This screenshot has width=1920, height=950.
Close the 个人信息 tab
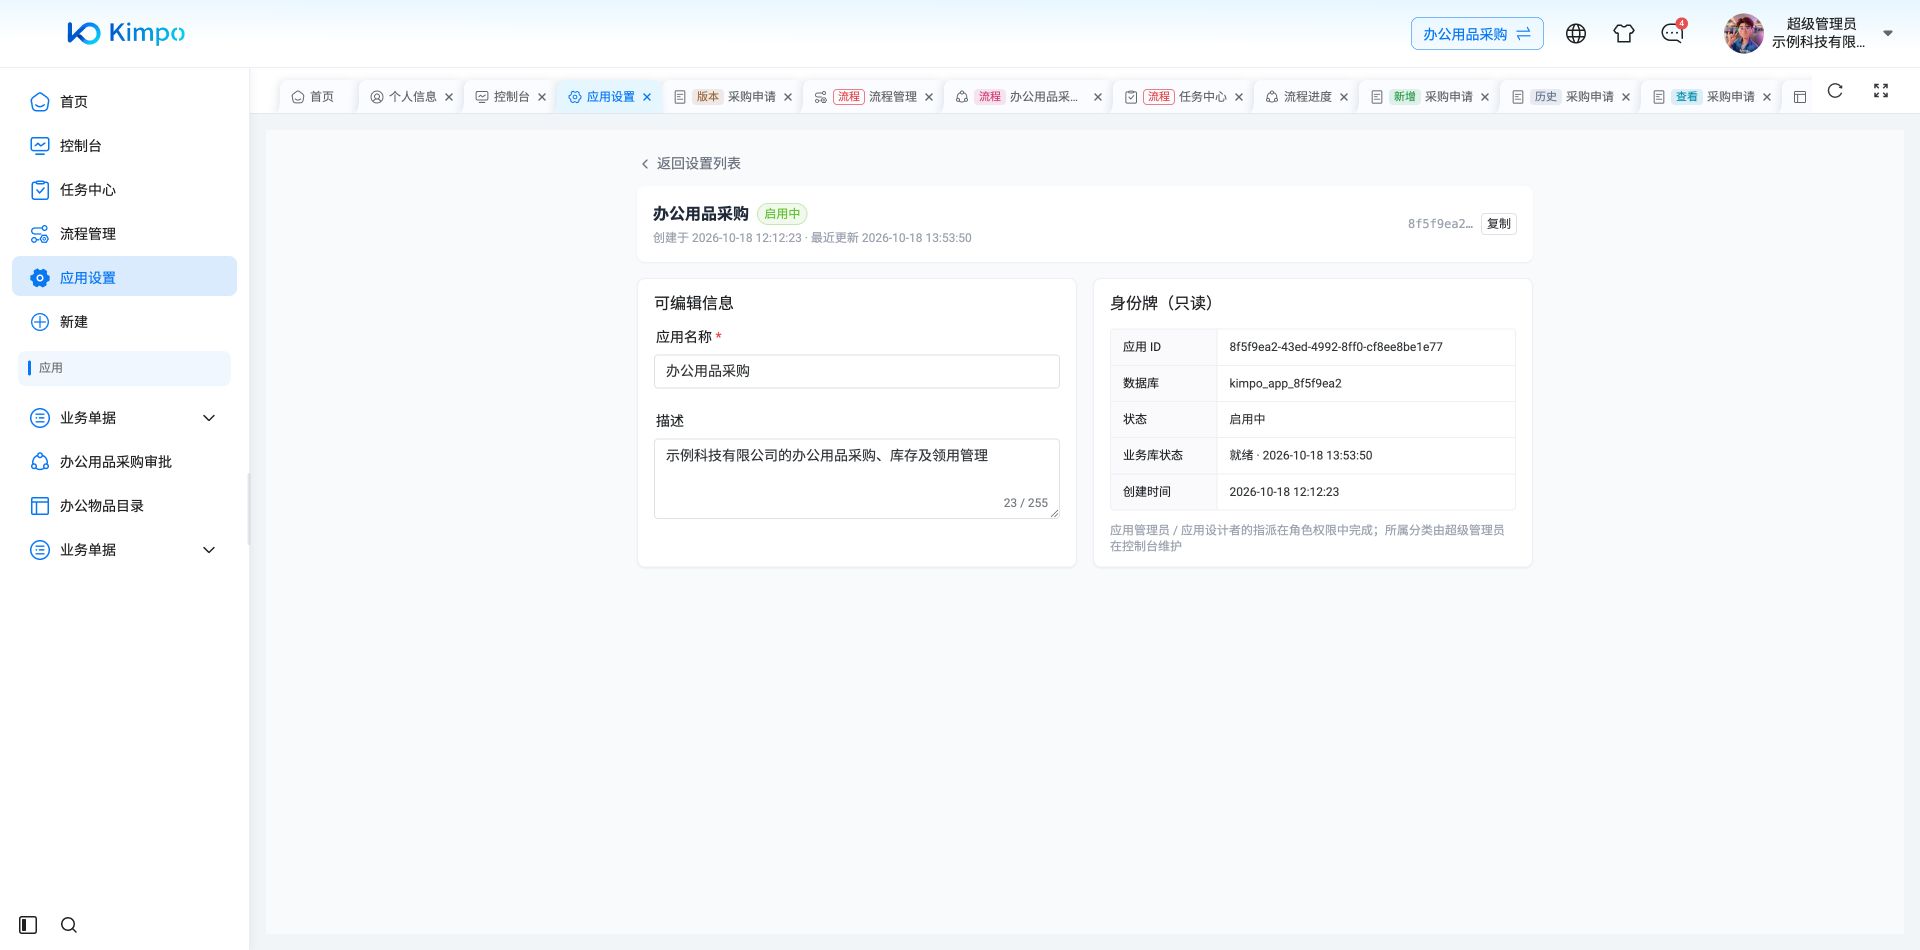coord(449,97)
